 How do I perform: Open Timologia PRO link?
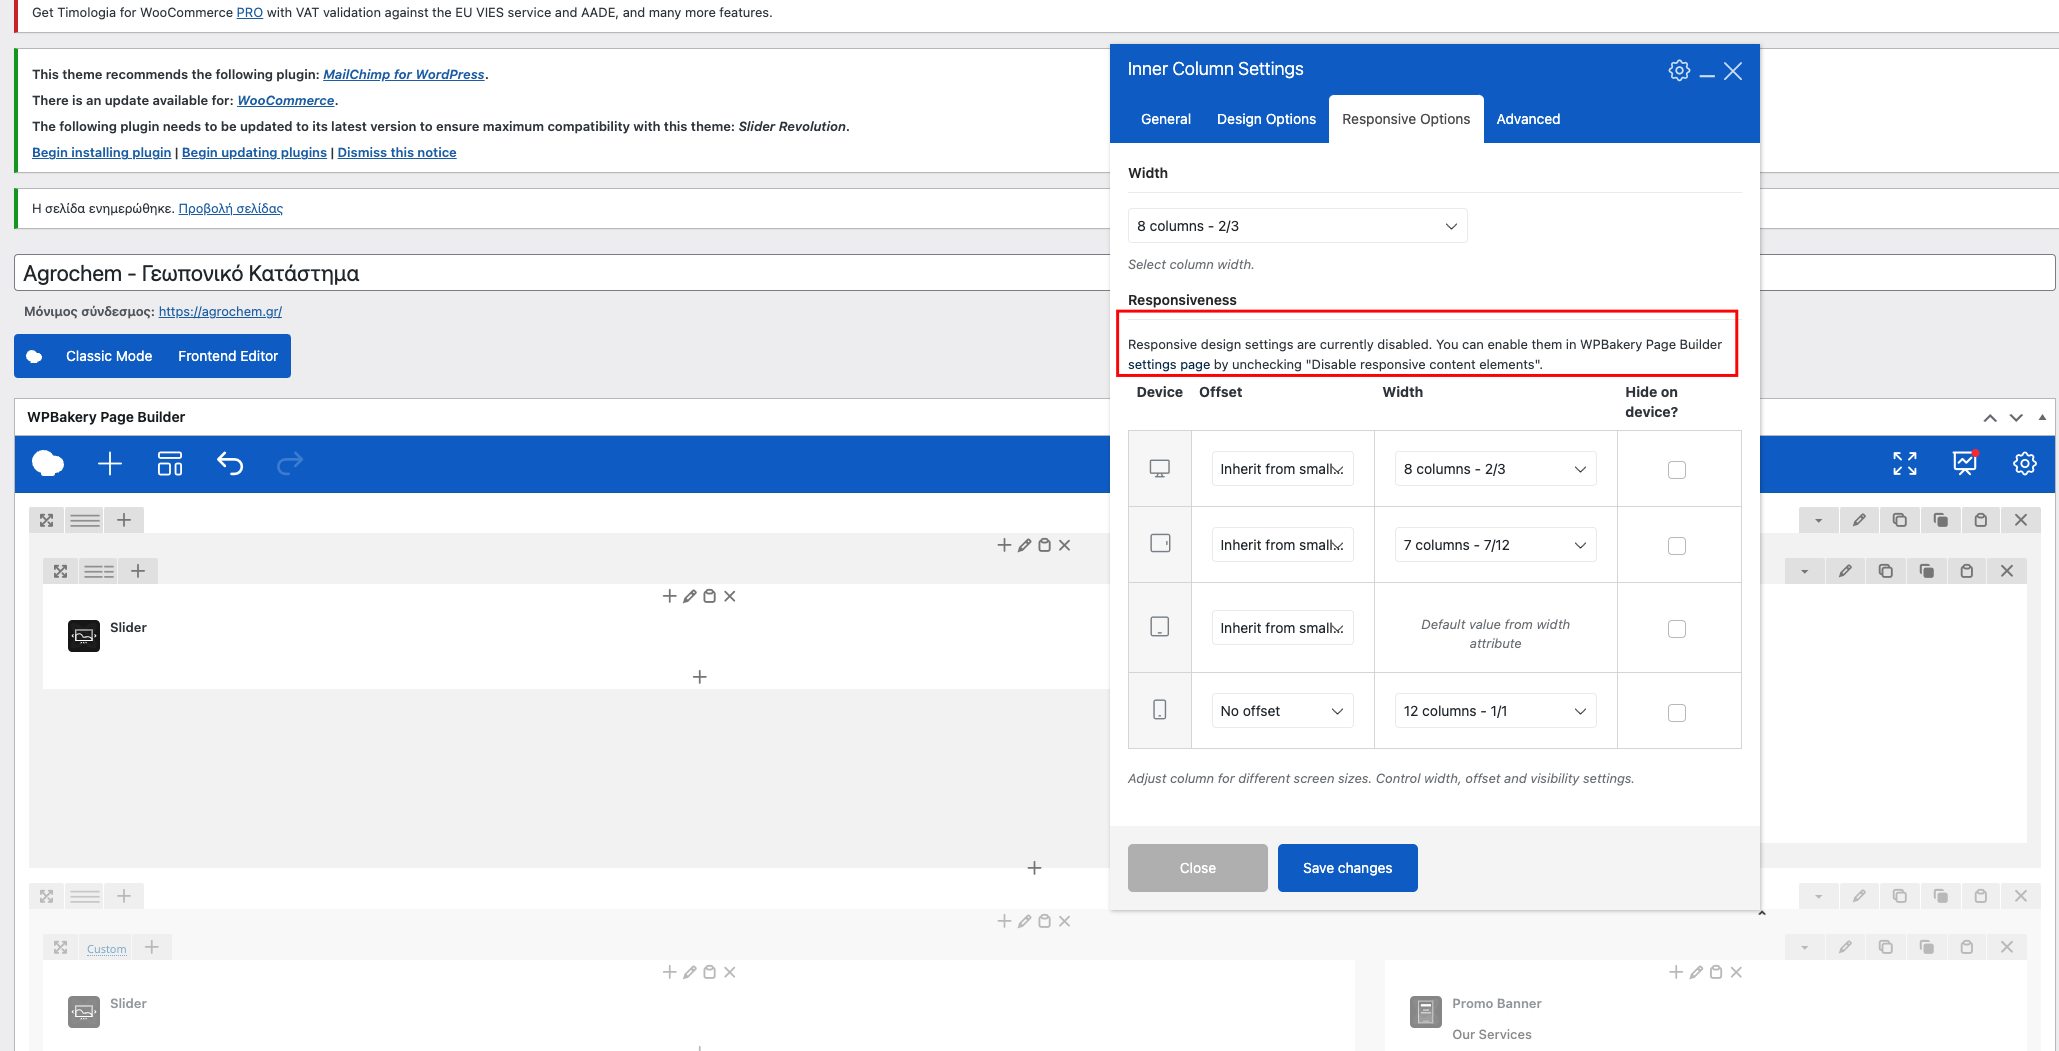(x=250, y=12)
